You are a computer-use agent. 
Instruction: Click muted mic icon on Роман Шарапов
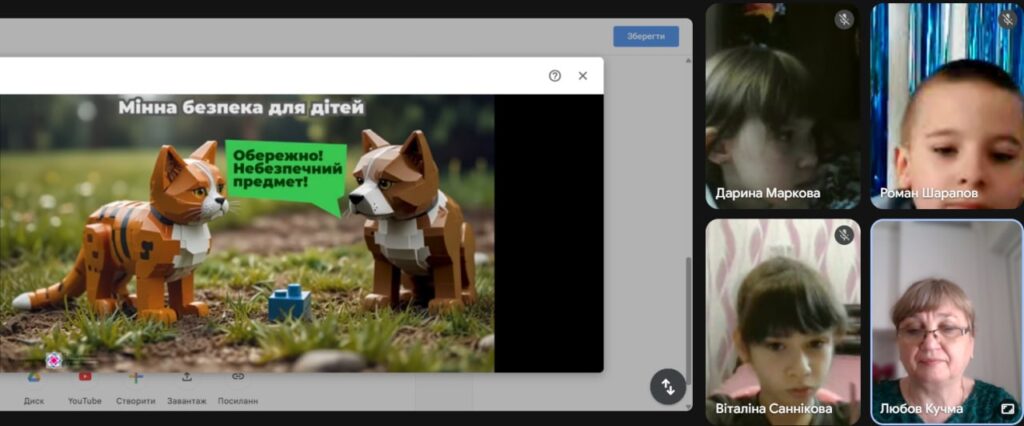point(1008,20)
